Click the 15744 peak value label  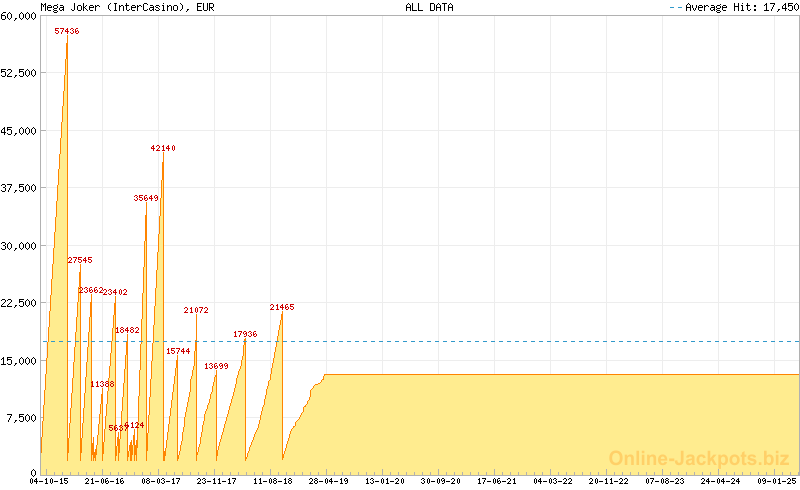click(178, 351)
